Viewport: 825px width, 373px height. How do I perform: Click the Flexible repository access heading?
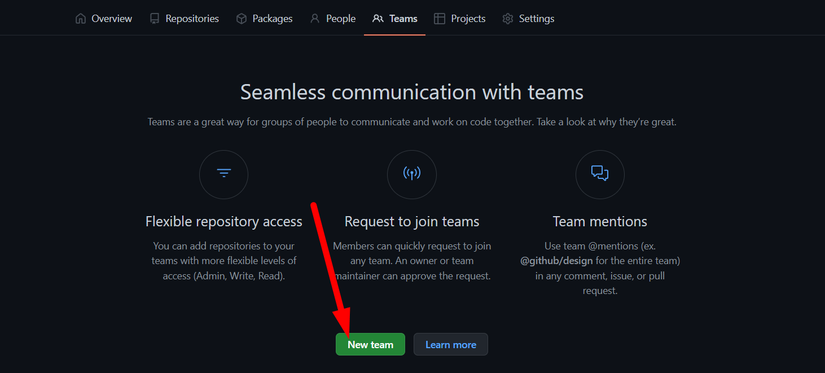(224, 221)
